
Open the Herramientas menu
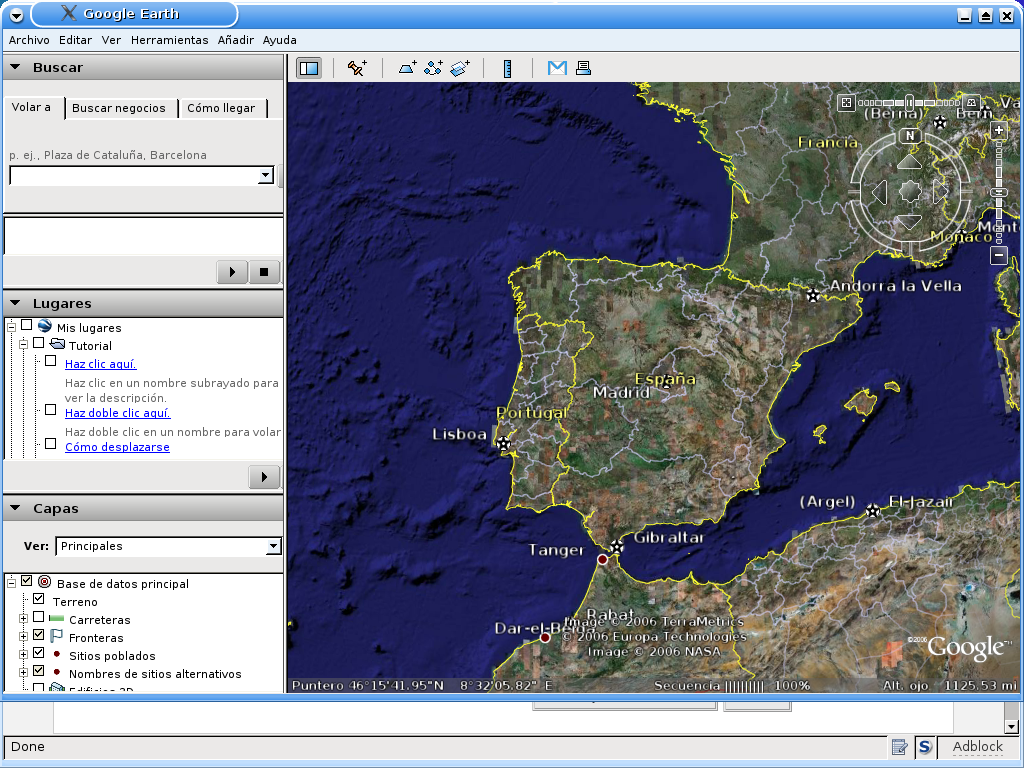point(169,40)
